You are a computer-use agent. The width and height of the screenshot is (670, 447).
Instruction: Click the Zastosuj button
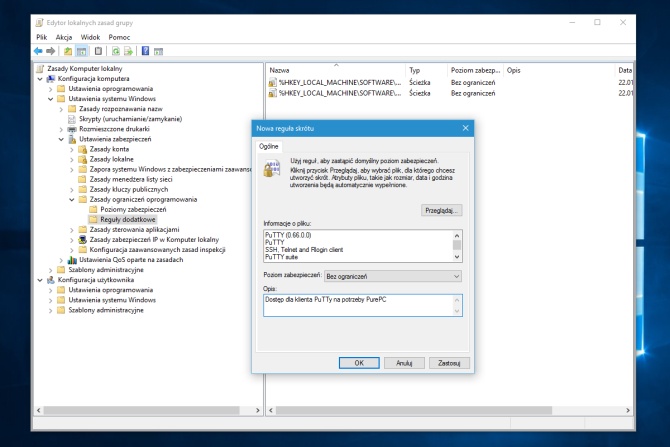[x=449, y=363]
